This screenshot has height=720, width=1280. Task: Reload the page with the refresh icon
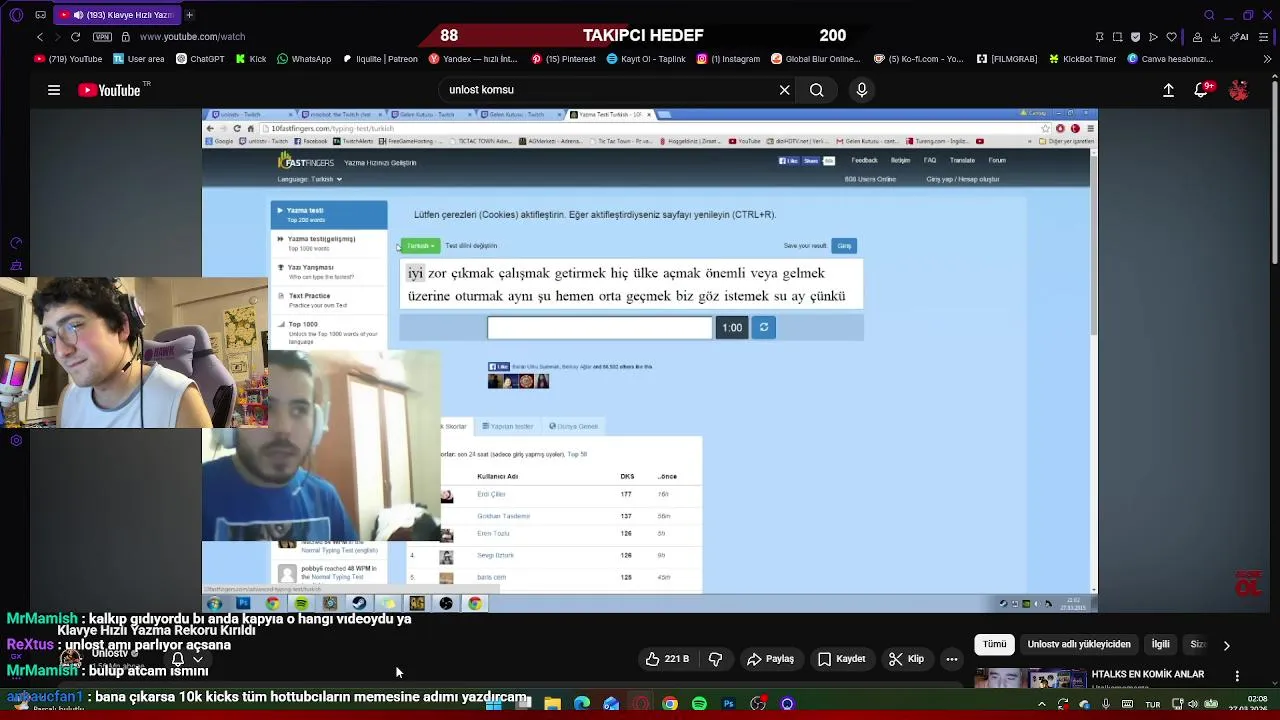click(x=75, y=37)
